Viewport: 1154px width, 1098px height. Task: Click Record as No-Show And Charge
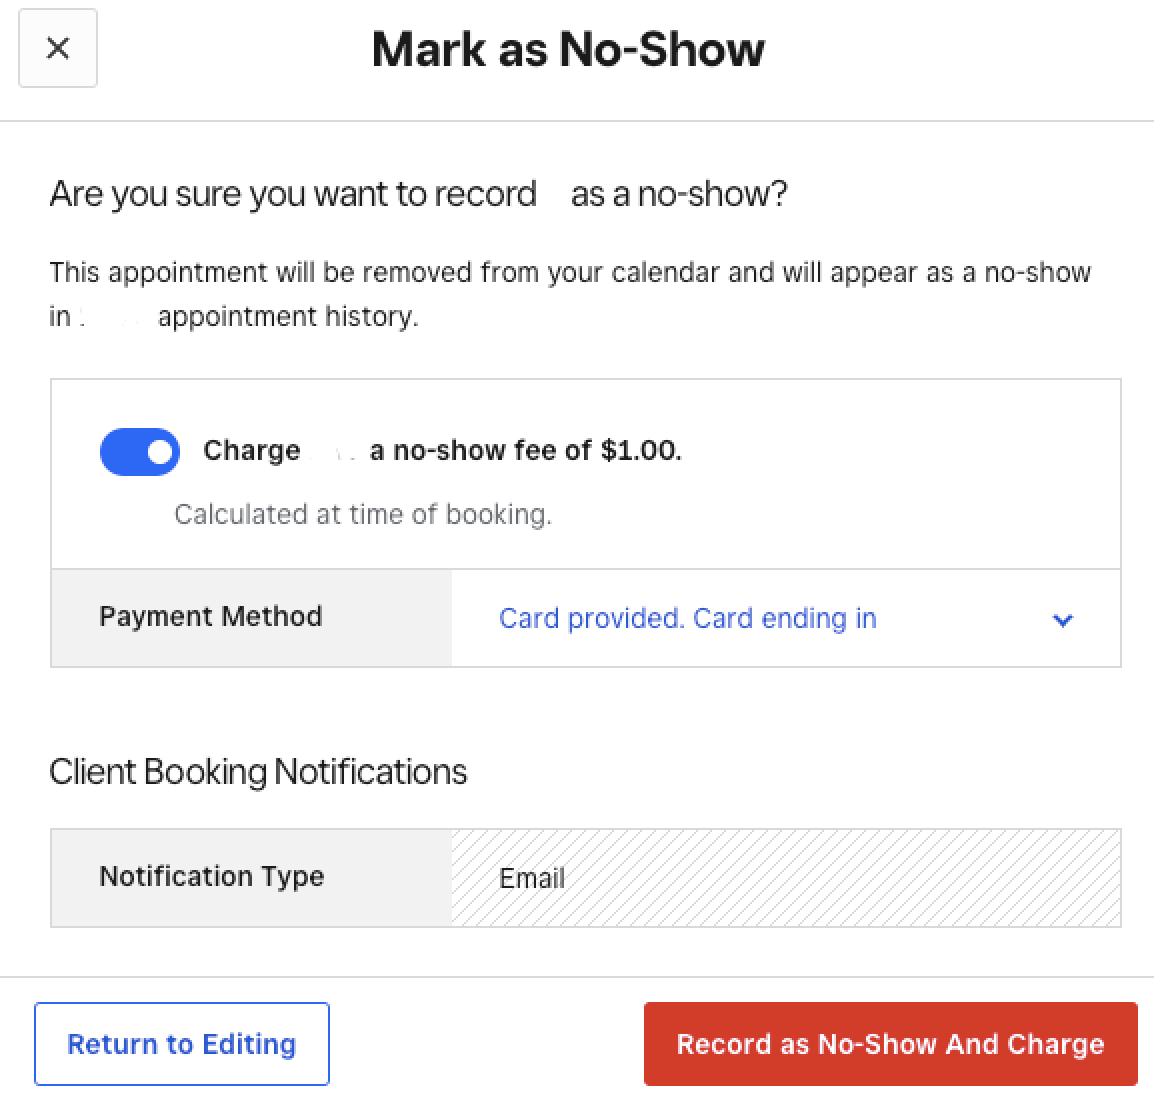coord(891,1044)
